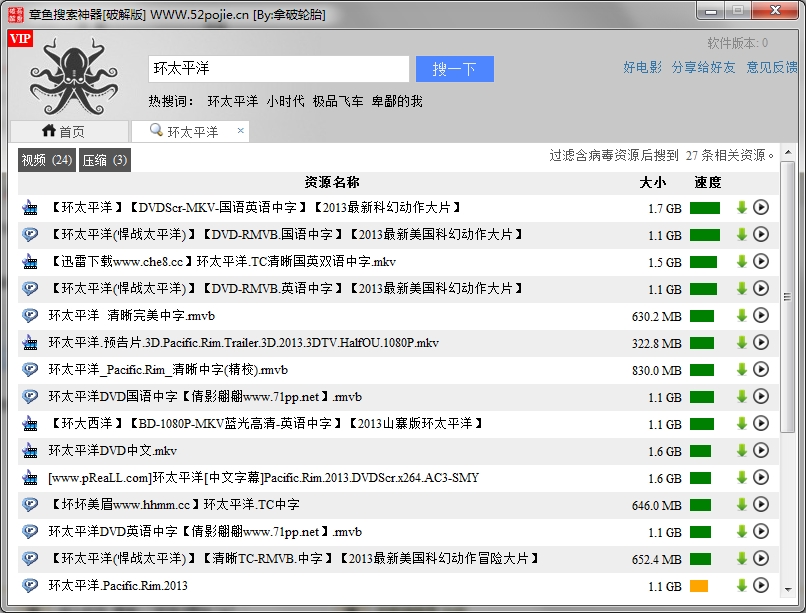Close the 环太平洋 search tab
Image resolution: width=806 pixels, height=613 pixels.
(x=240, y=131)
